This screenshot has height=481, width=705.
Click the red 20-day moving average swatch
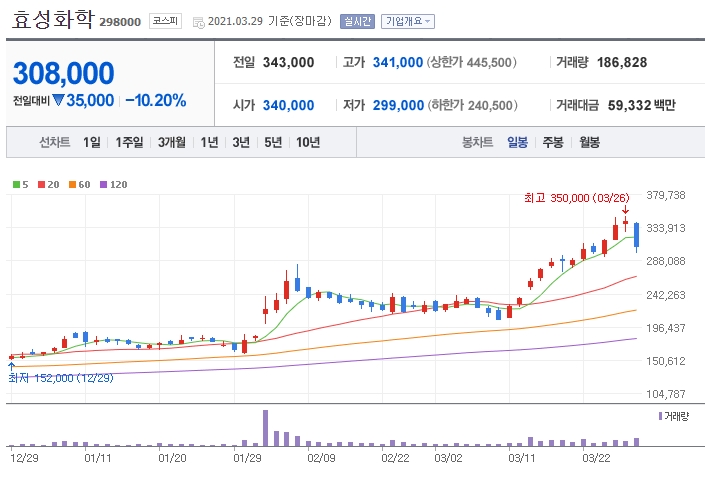41,184
